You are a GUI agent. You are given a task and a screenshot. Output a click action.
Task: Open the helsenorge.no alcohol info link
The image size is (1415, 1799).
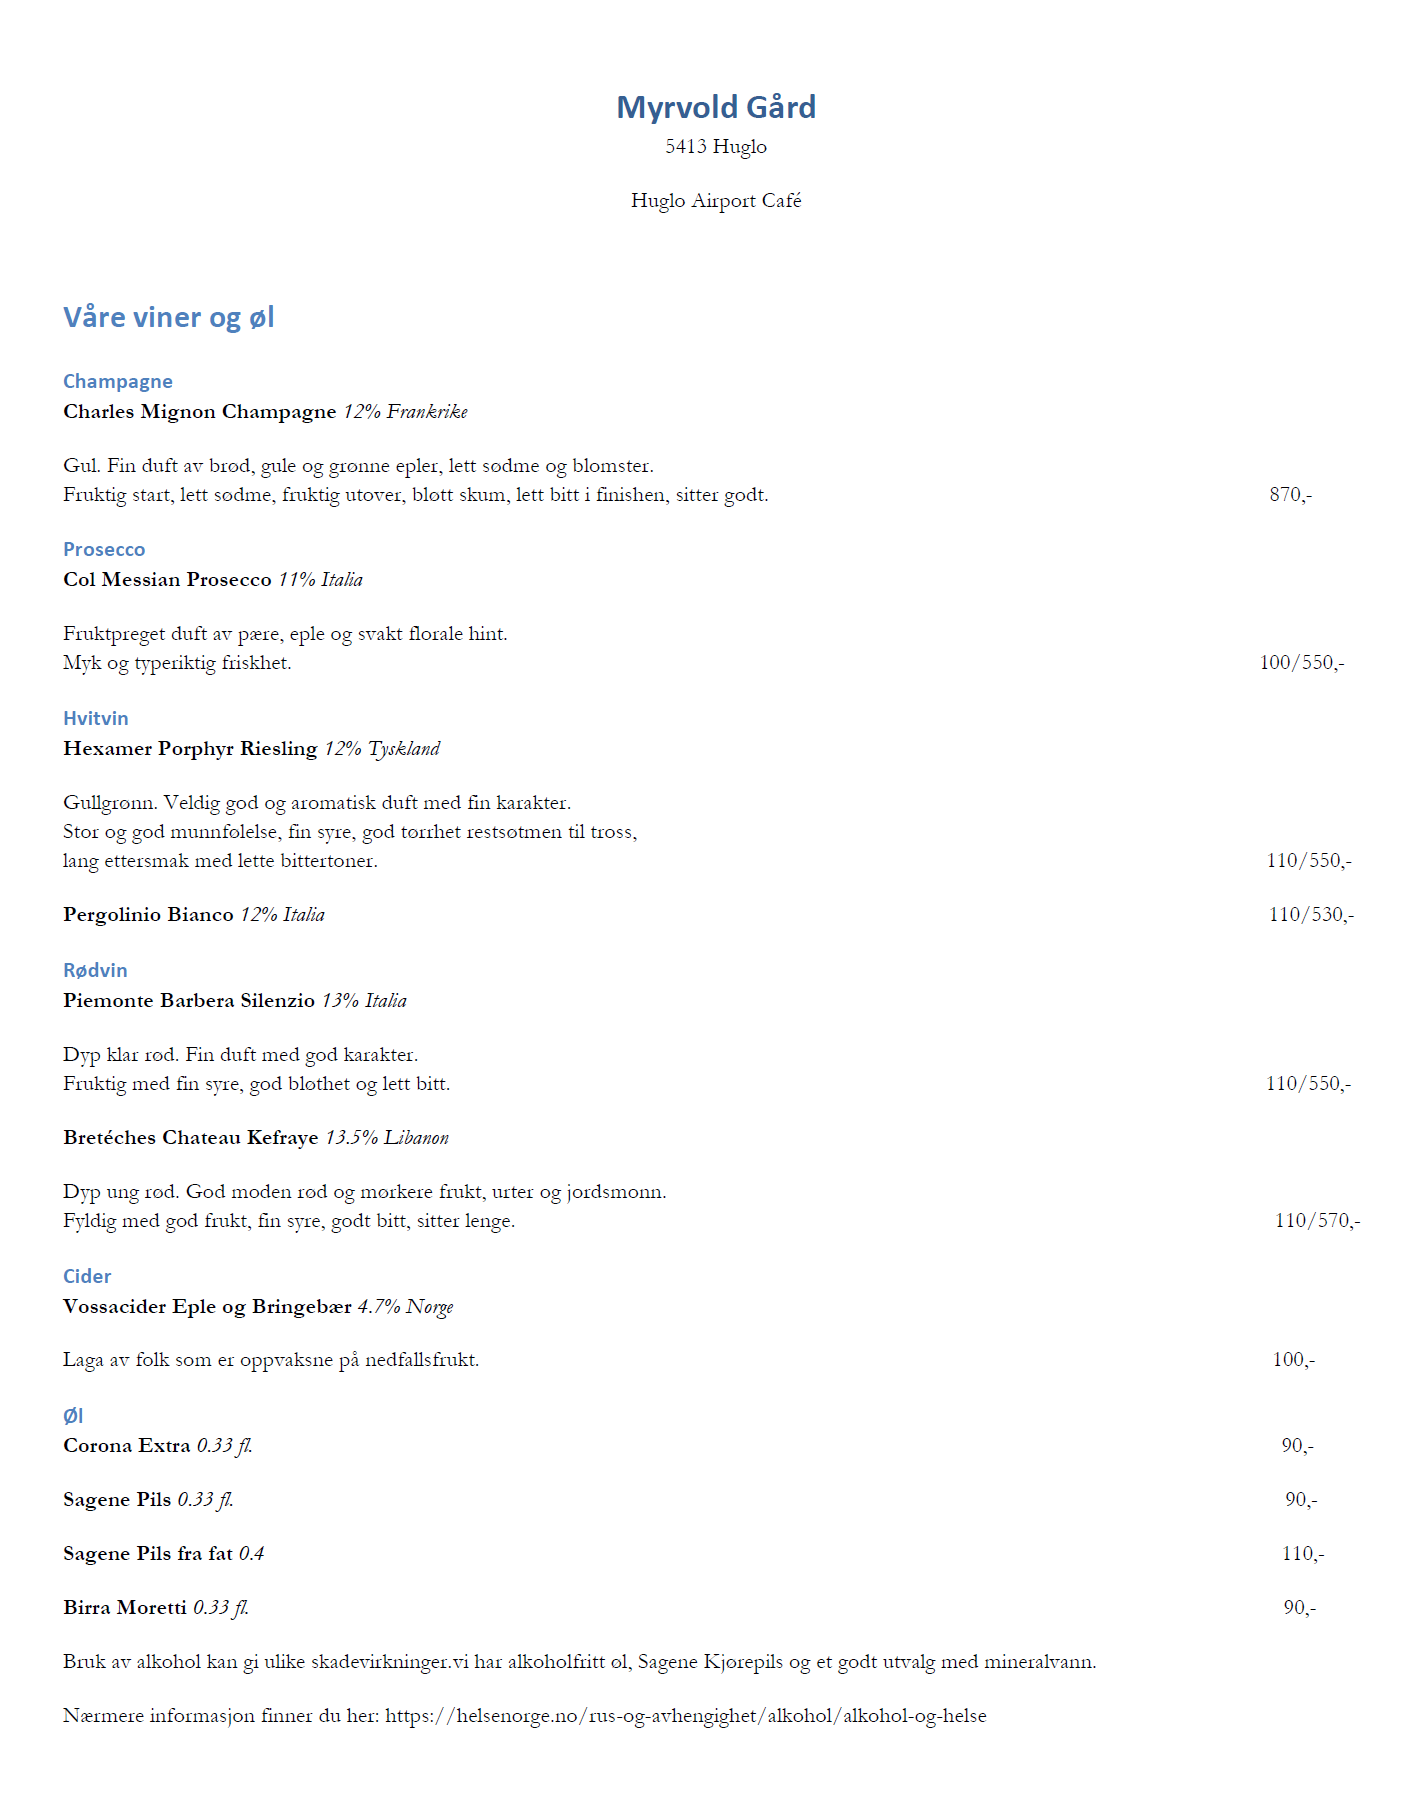(x=685, y=1716)
